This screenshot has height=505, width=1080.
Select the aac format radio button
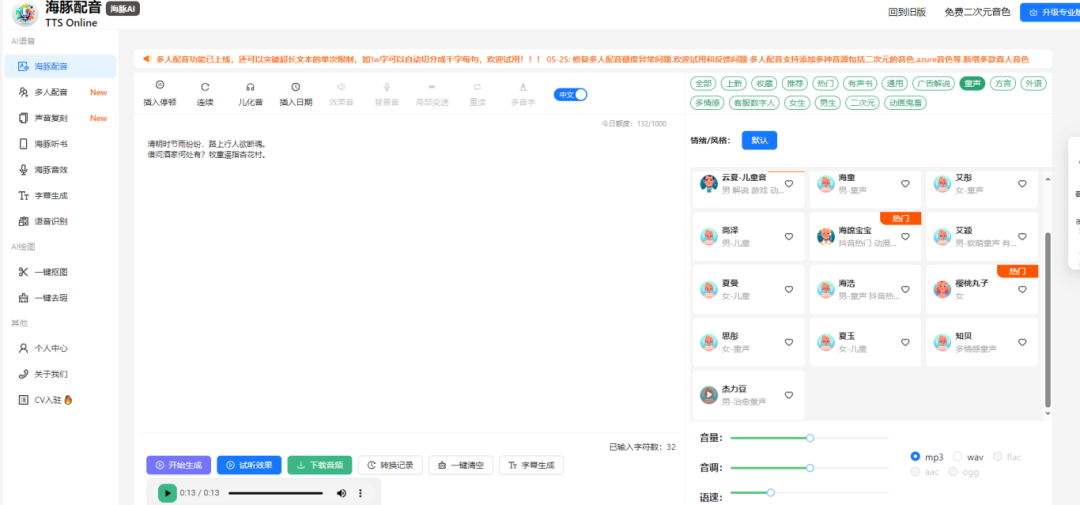click(915, 472)
